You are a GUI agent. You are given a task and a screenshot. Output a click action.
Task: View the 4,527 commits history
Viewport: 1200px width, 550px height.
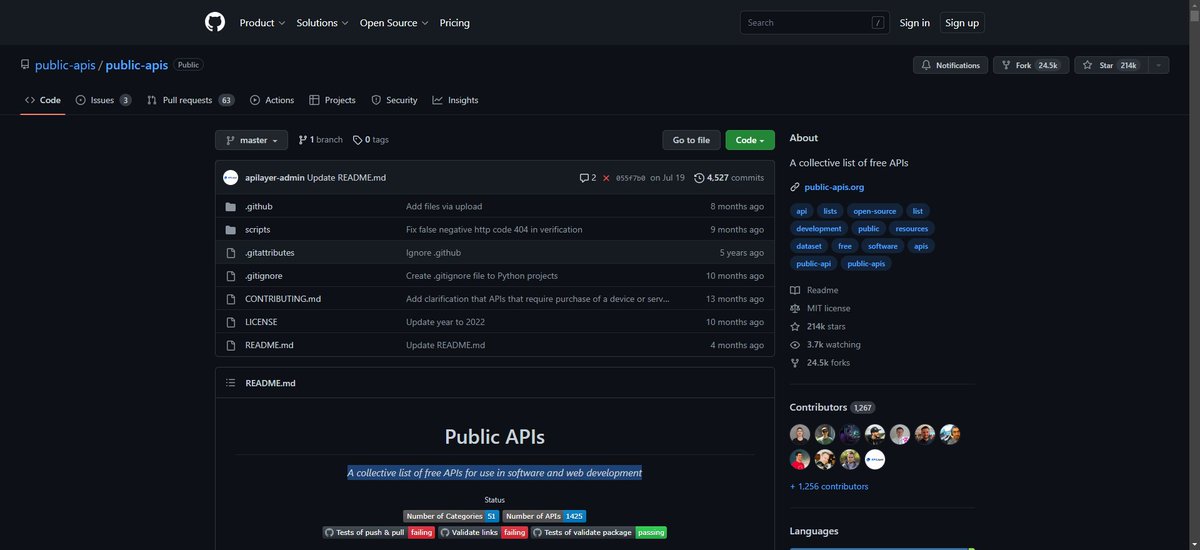[729, 177]
